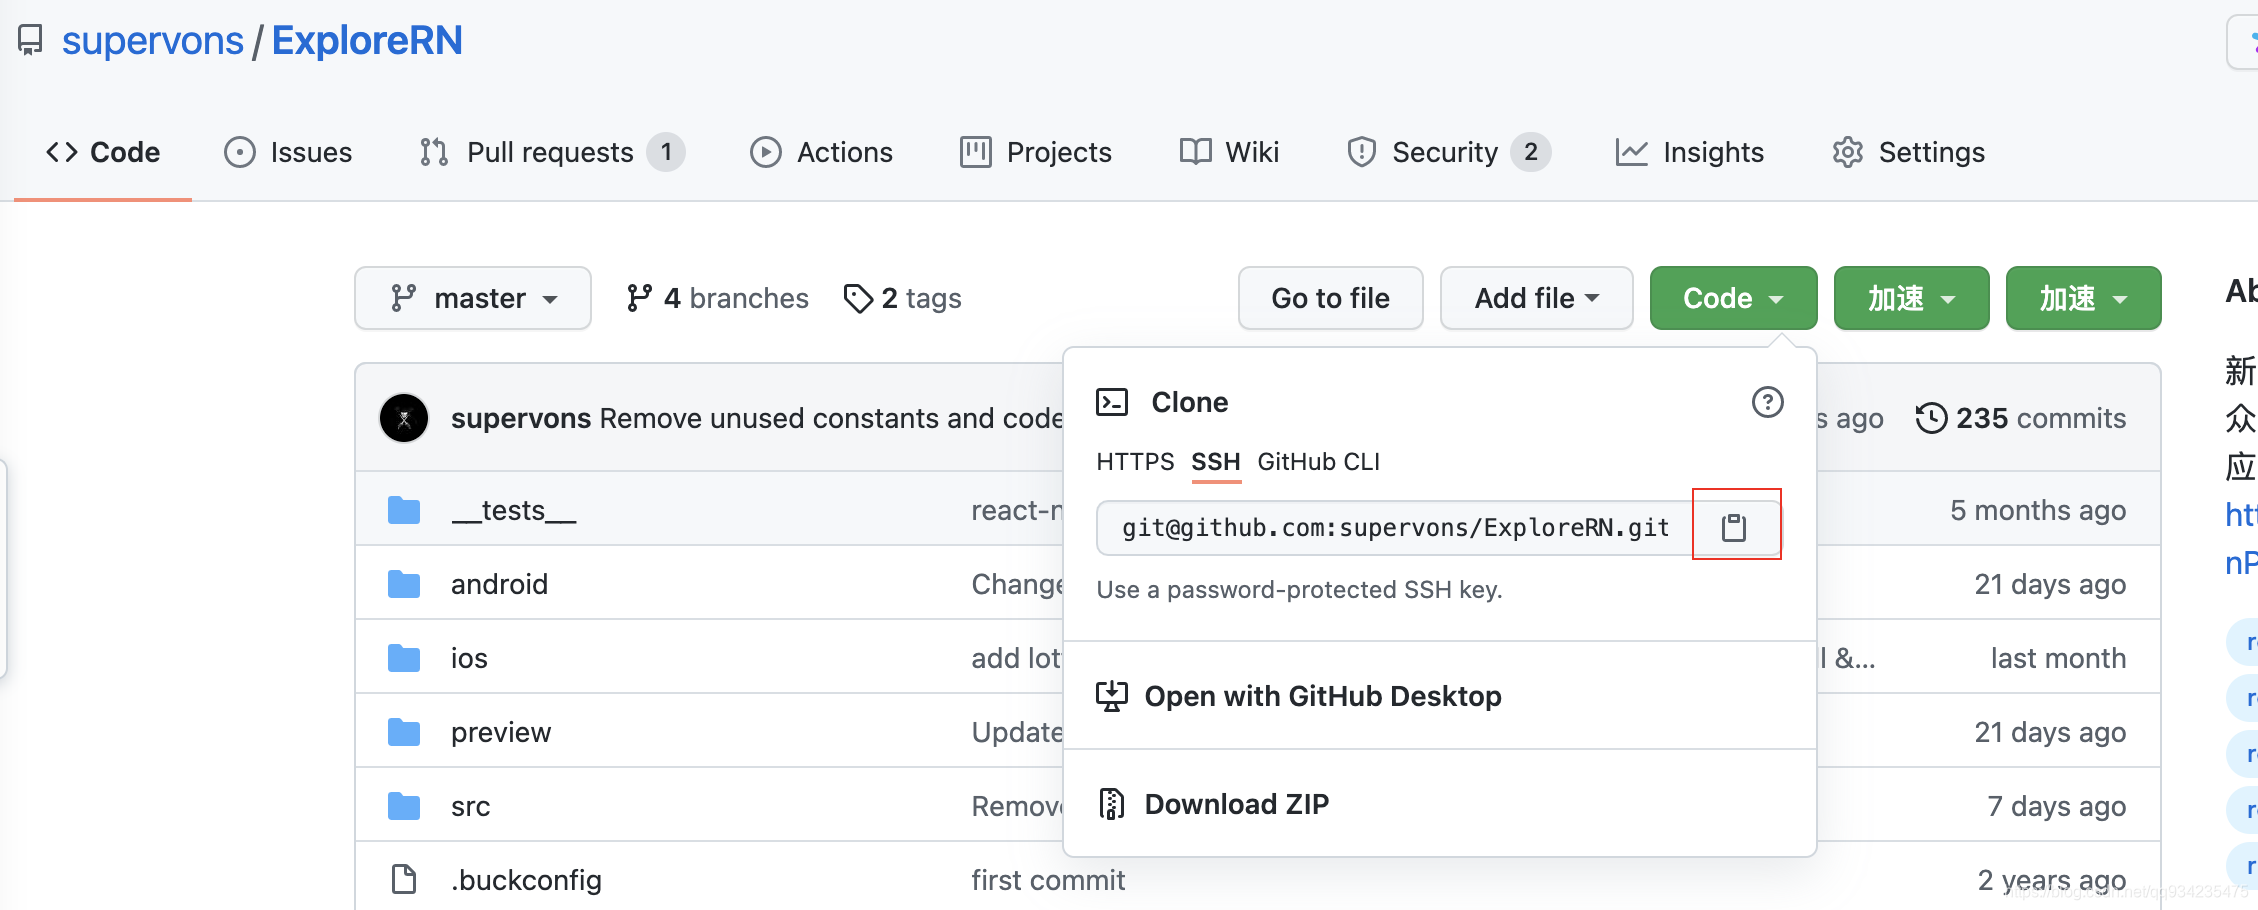Click 'Use a password-protected SSH key.' text
This screenshot has height=910, width=2258.
coord(1299,590)
